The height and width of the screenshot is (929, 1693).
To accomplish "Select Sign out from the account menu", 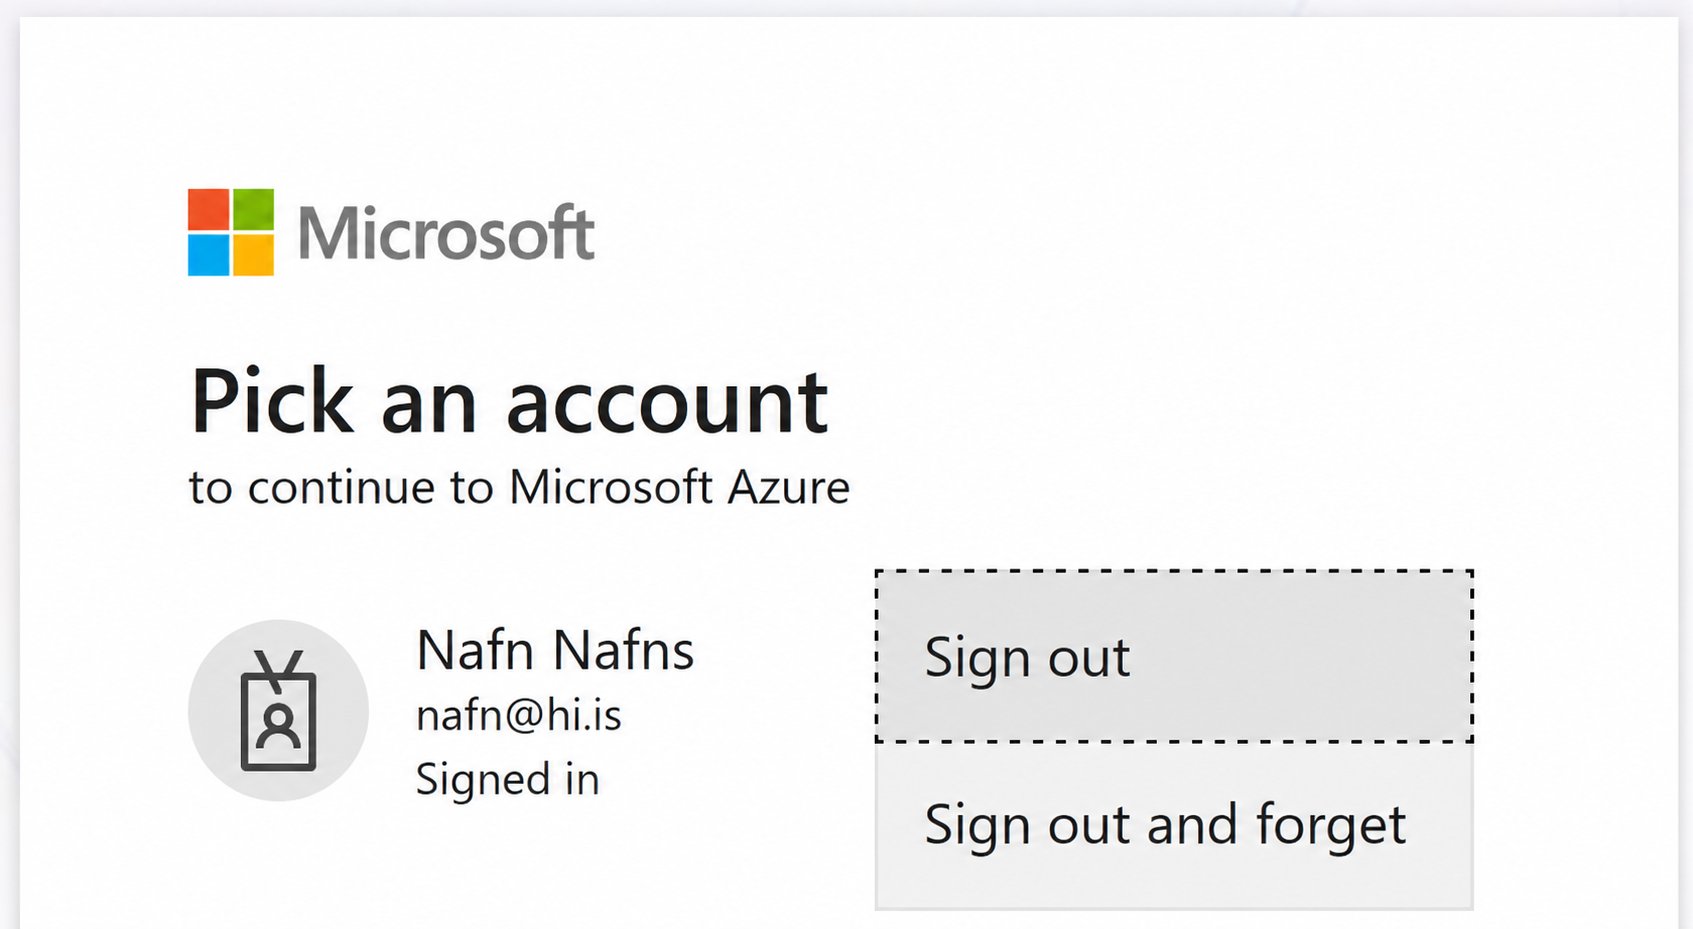I will 1174,657.
